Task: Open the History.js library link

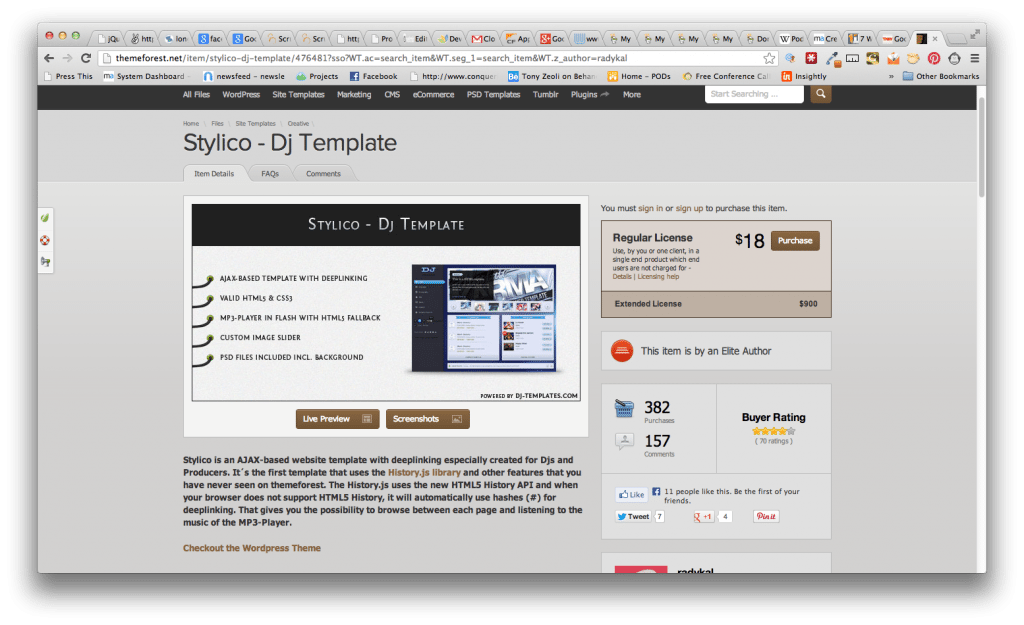Action: click(424, 472)
